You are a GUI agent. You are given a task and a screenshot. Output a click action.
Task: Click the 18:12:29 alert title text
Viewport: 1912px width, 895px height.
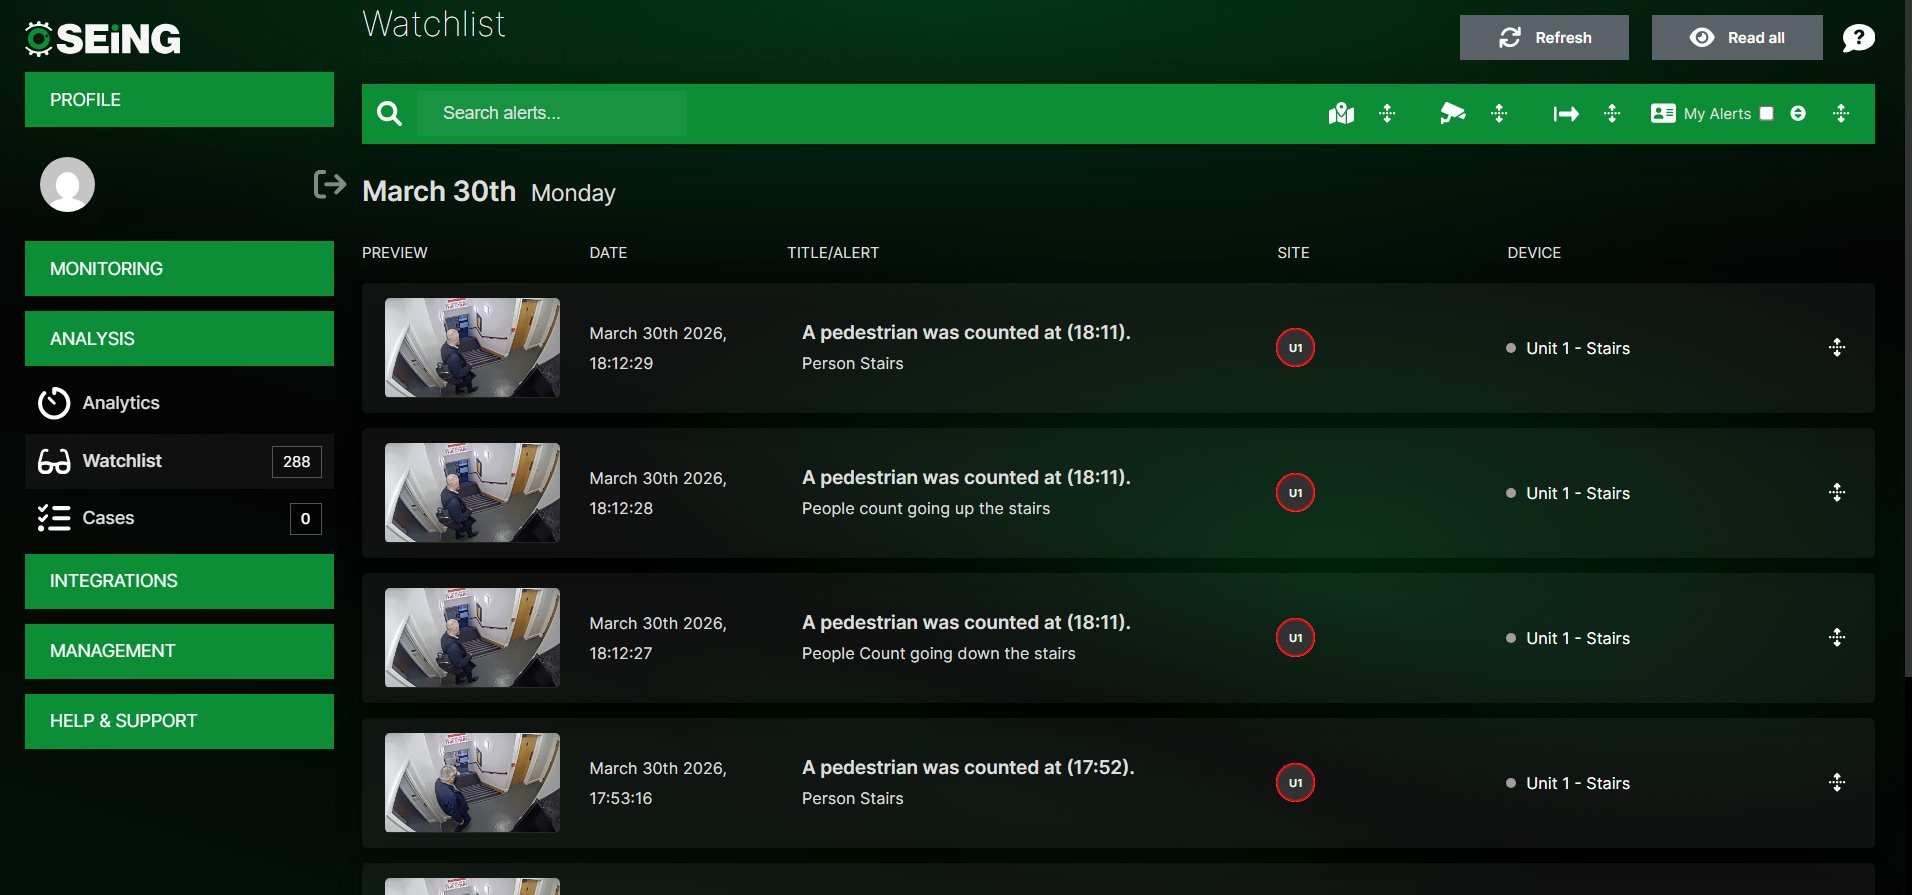(x=966, y=333)
